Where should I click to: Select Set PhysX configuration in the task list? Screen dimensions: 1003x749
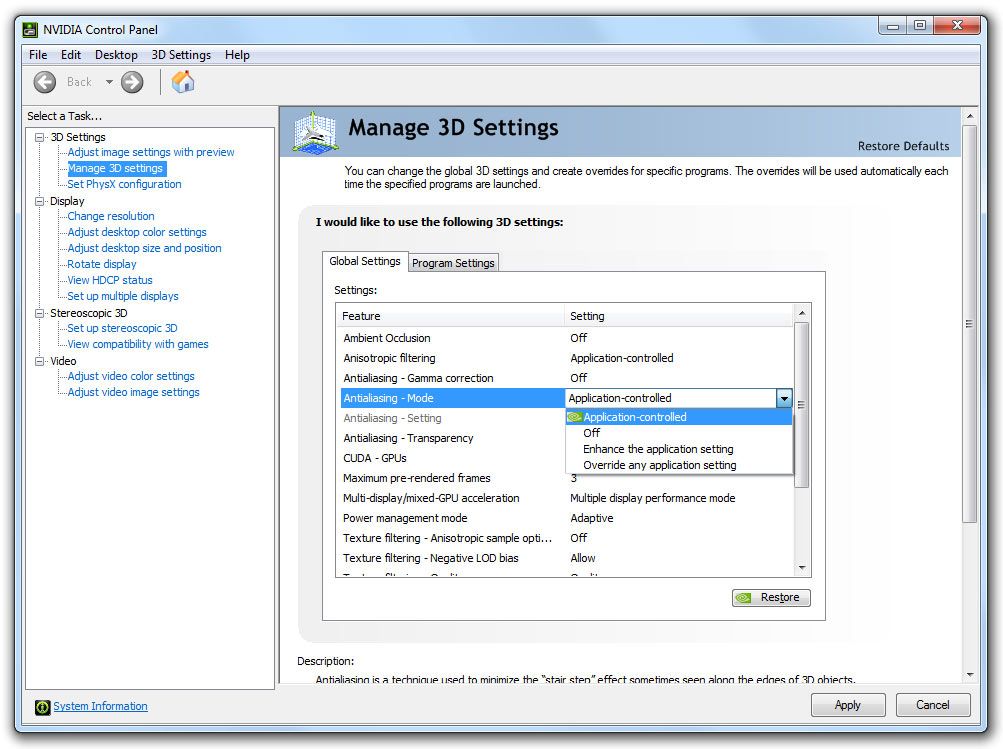(x=123, y=184)
